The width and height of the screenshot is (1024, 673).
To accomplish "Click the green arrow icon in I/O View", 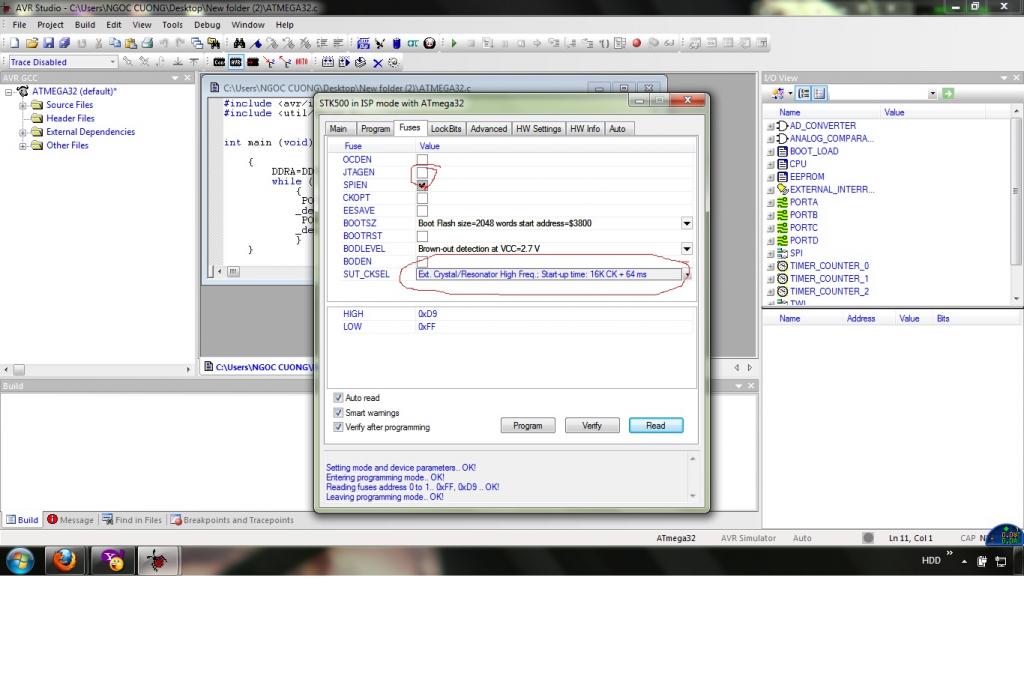I will [x=948, y=93].
